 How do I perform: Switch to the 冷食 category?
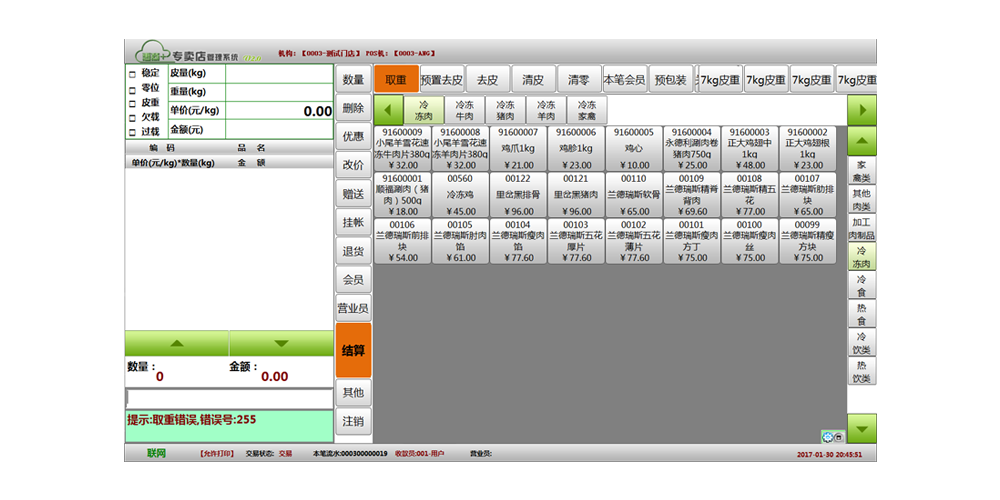[x=862, y=285]
